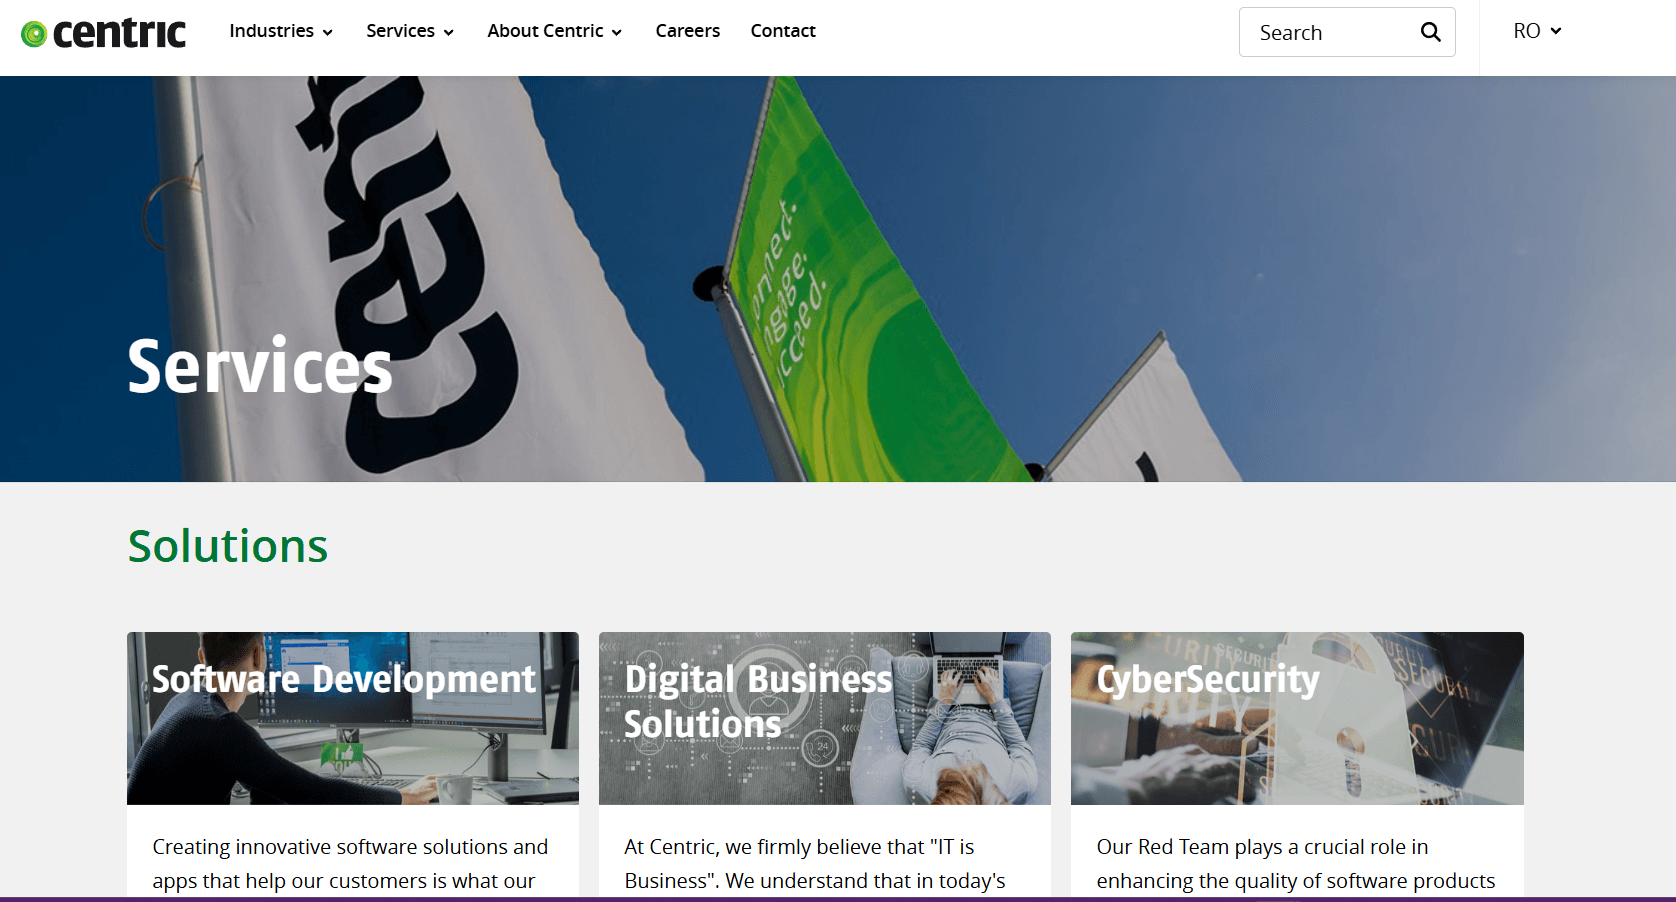Click the magnifying glass search icon
Screen dimensions: 1676x902
[x=1430, y=32]
